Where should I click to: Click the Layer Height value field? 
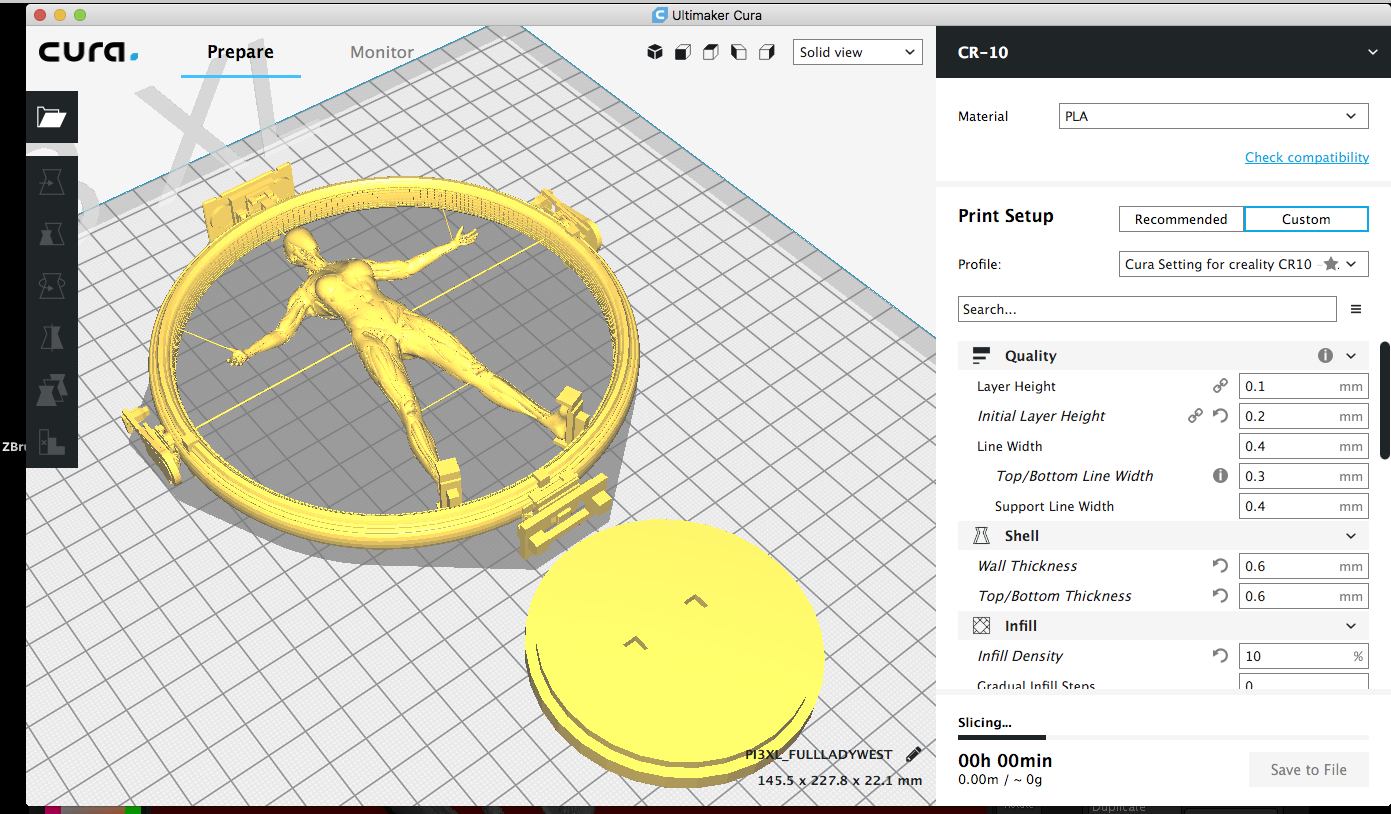pos(1303,386)
